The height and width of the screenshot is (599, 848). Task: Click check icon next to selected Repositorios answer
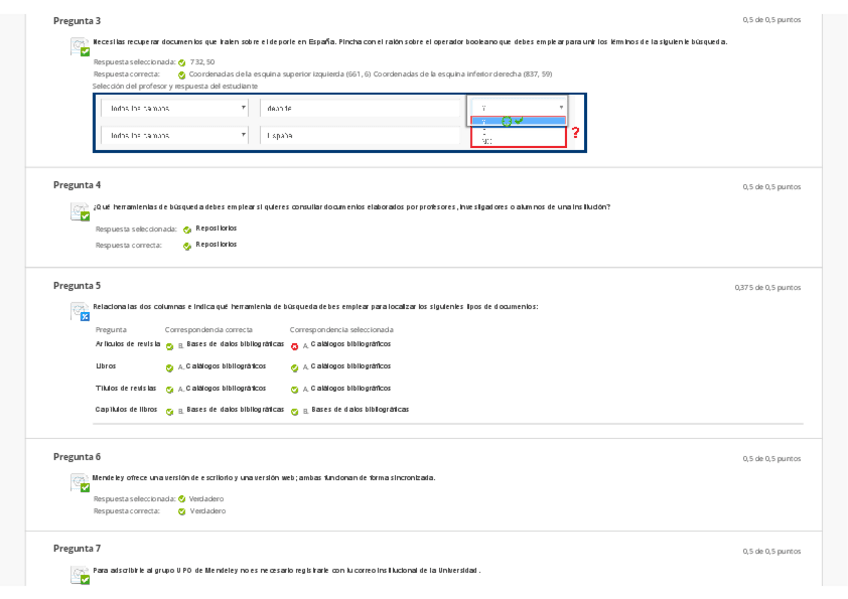(187, 230)
